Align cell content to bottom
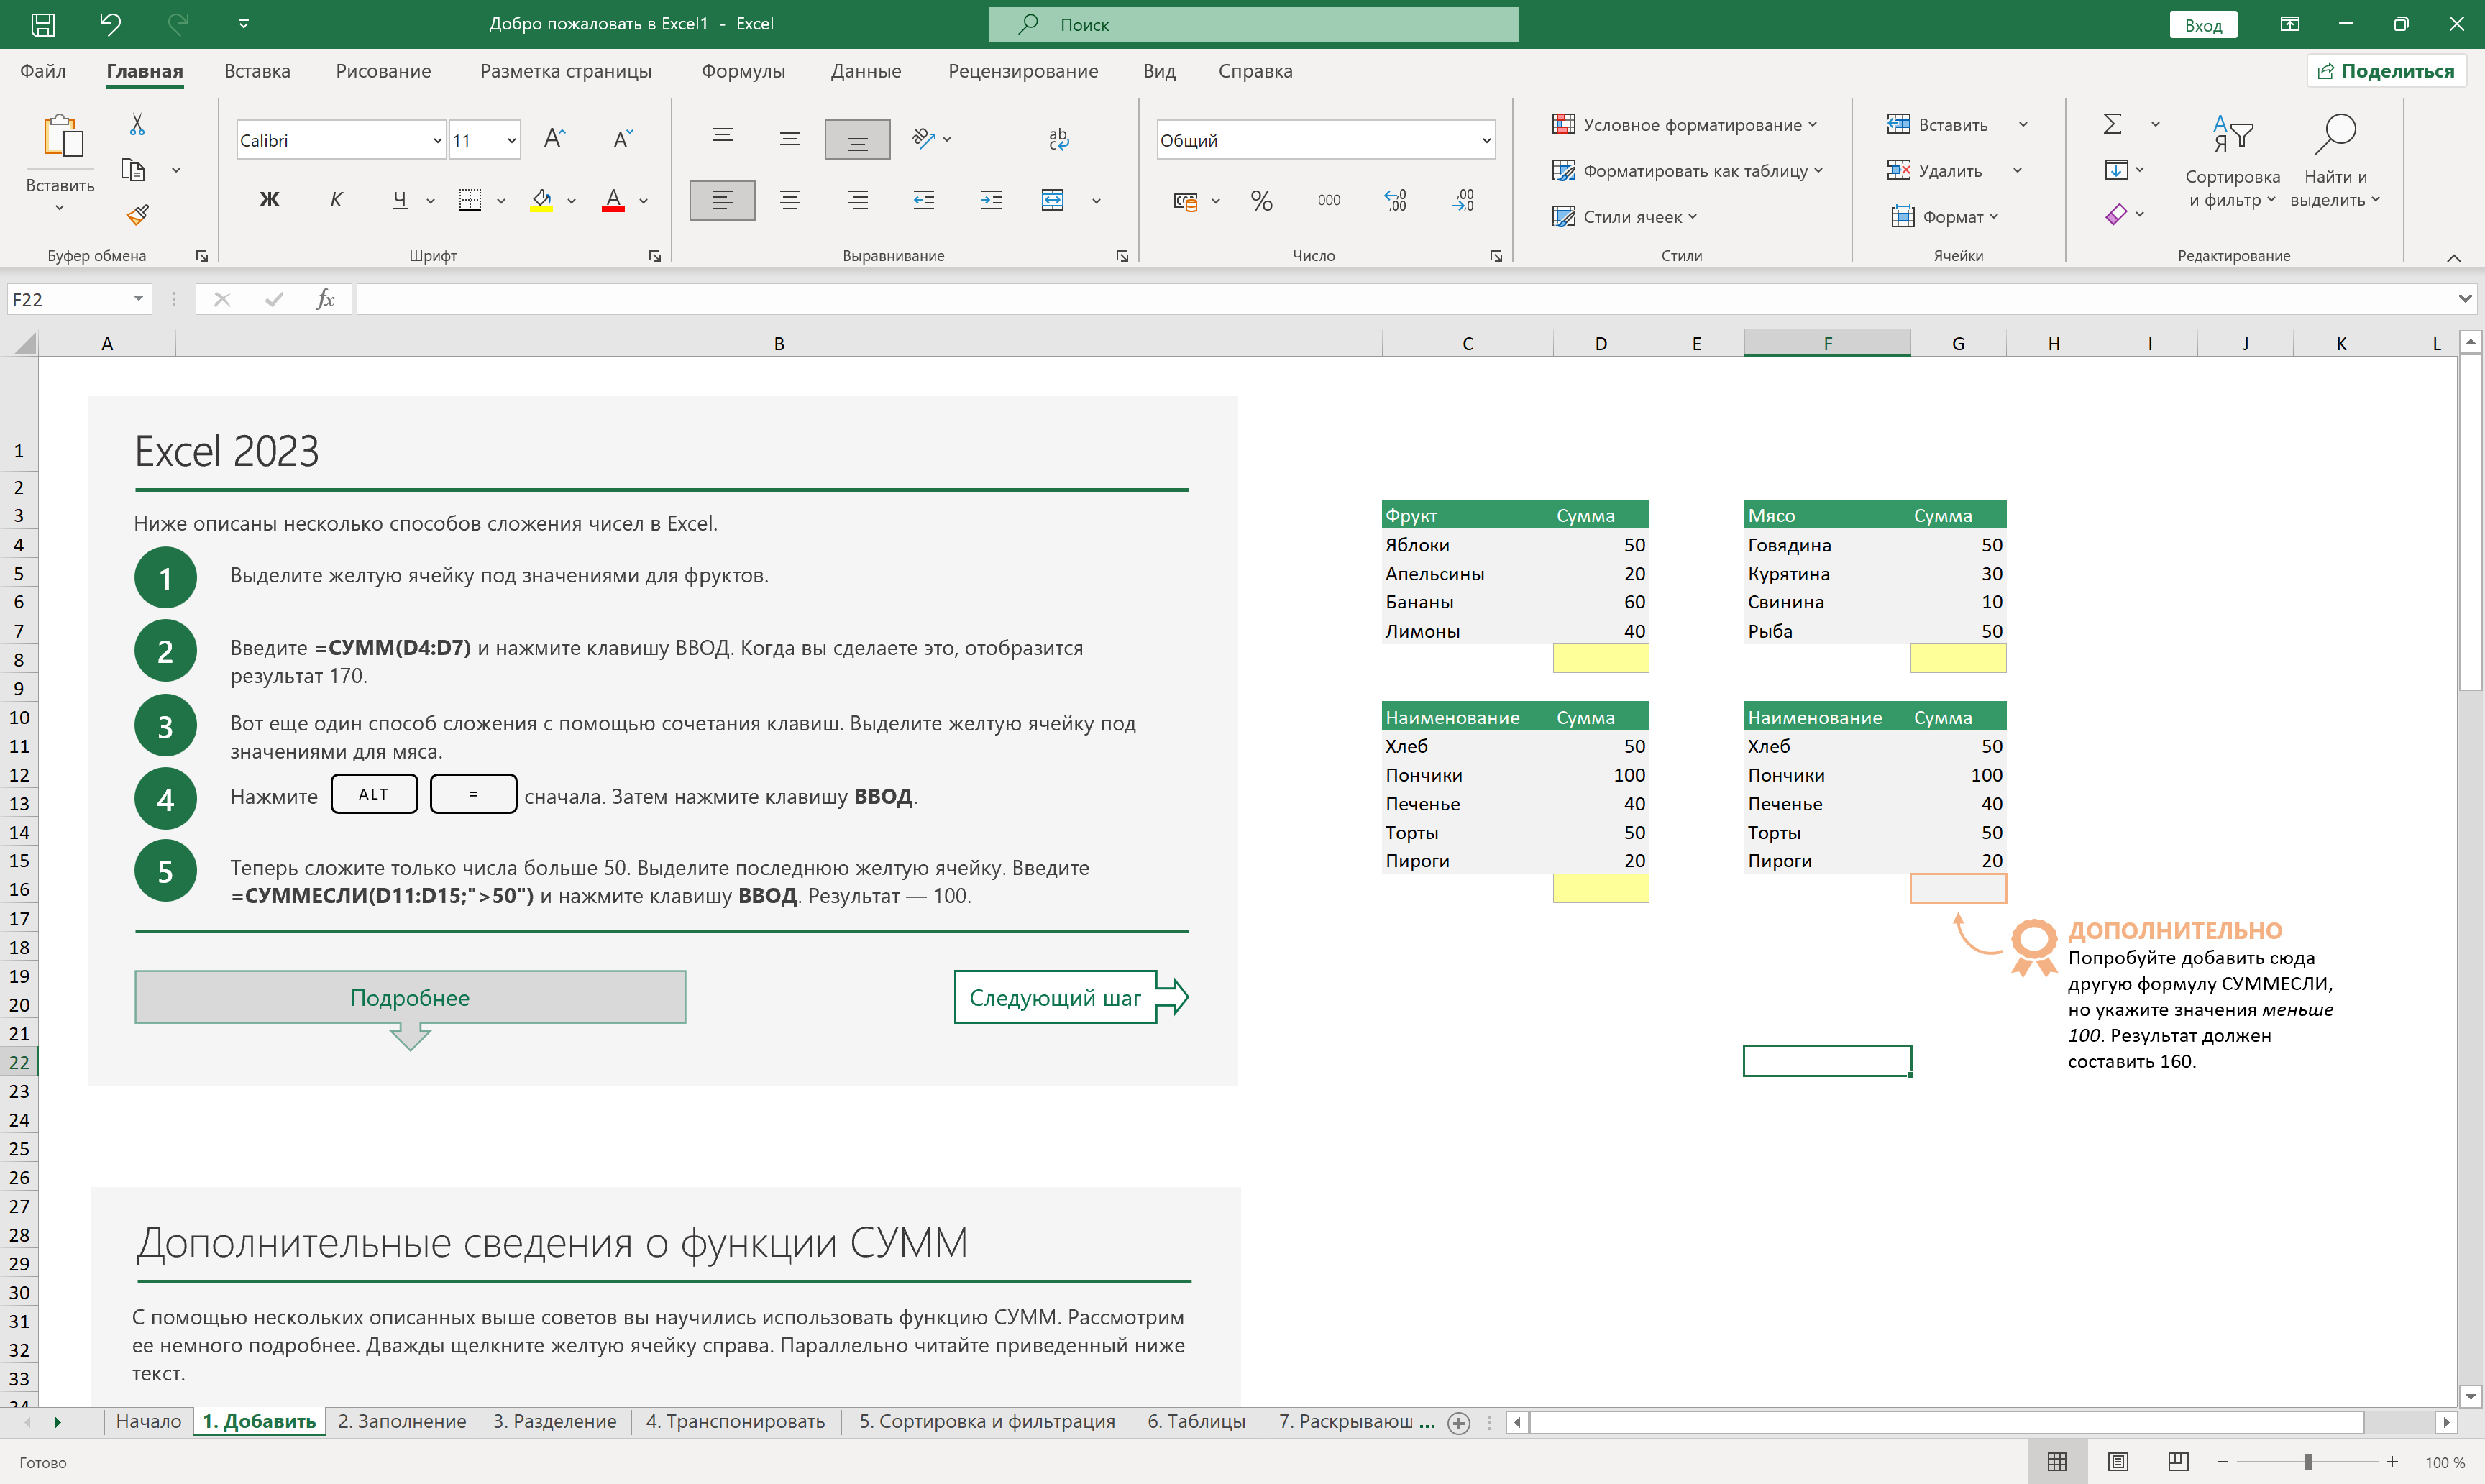2485x1484 pixels. coord(857,139)
